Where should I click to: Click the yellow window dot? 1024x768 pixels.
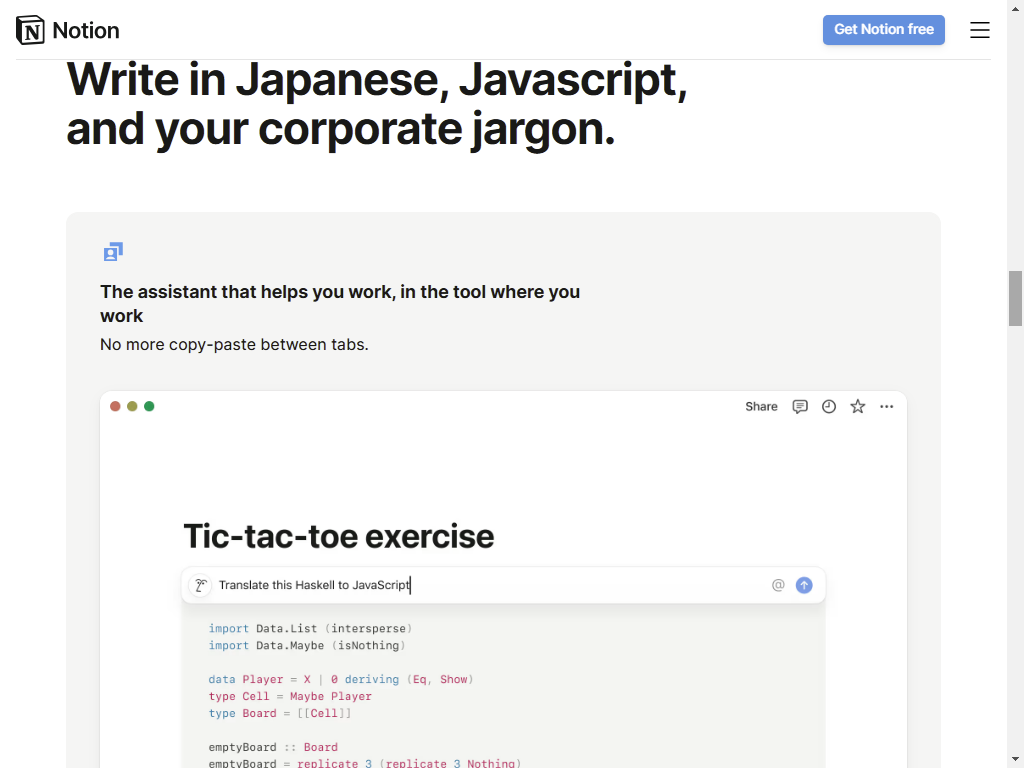click(x=132, y=406)
